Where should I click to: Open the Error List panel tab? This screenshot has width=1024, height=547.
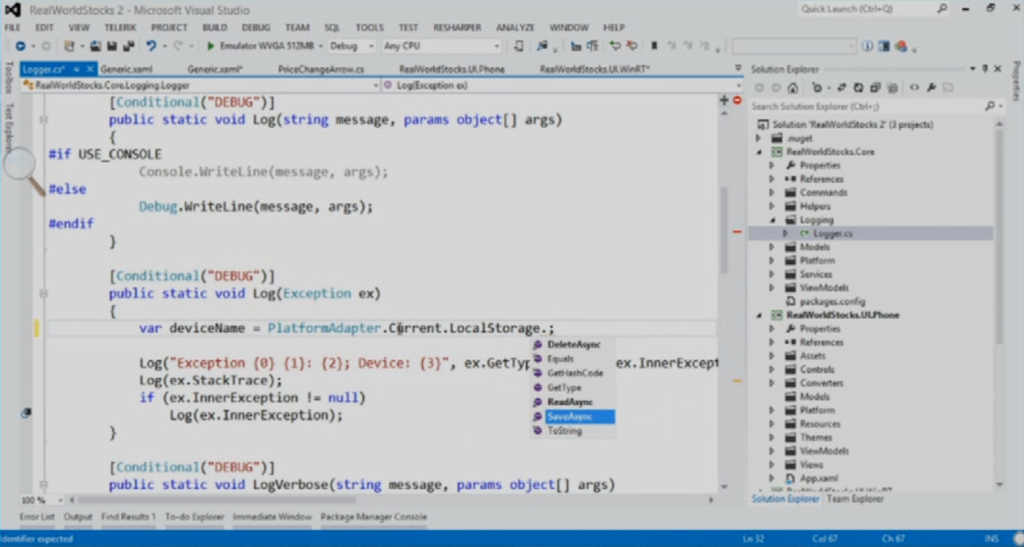[x=37, y=516]
